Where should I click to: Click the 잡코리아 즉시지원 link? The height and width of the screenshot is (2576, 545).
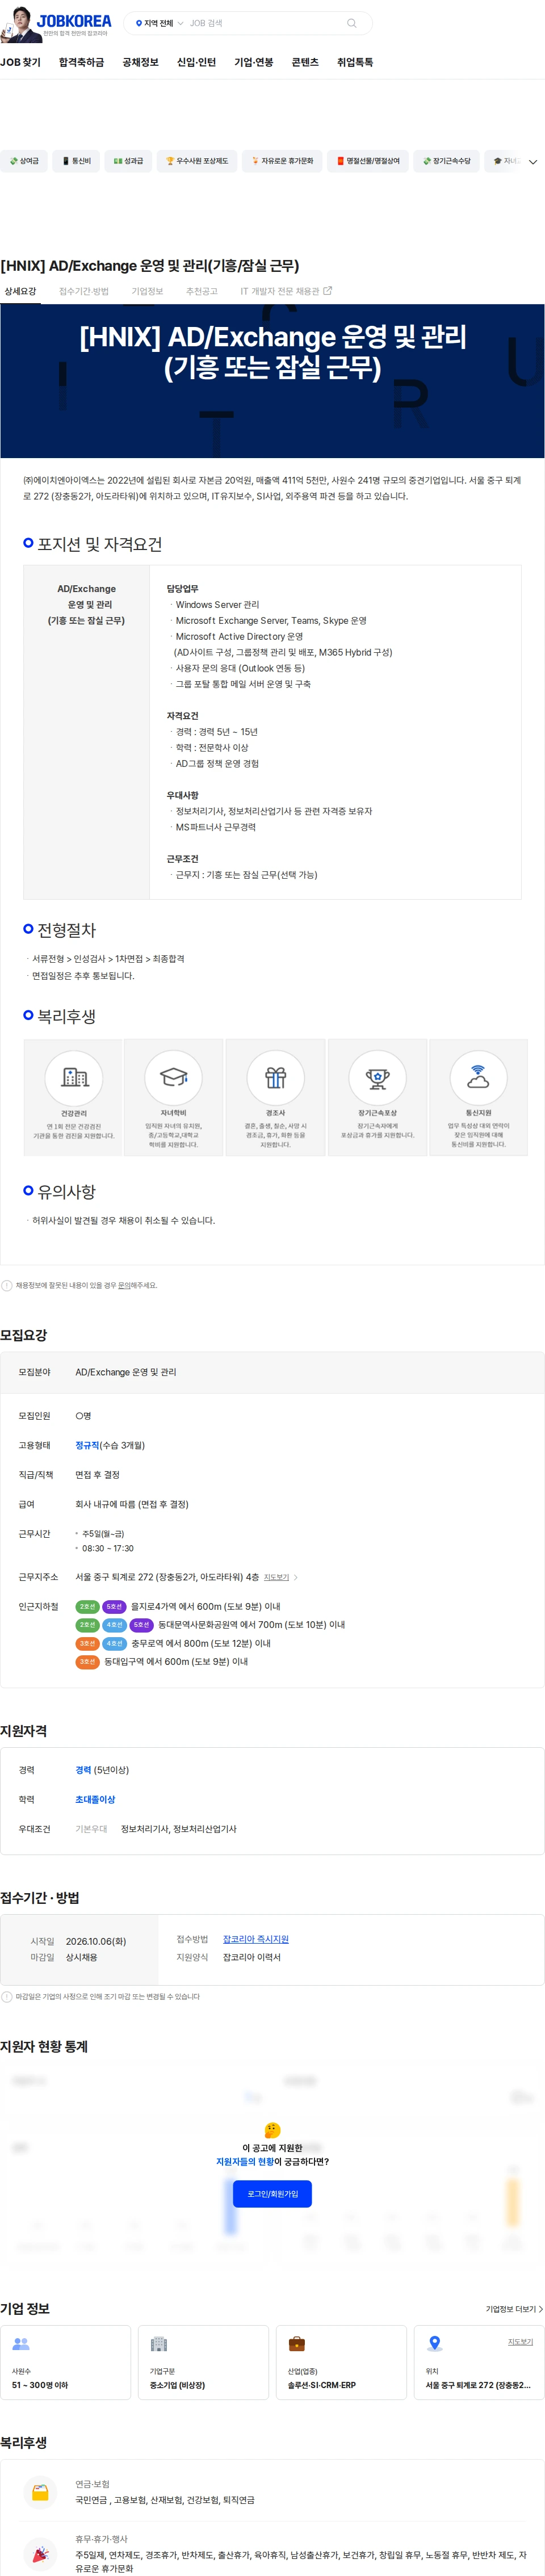[256, 1938]
